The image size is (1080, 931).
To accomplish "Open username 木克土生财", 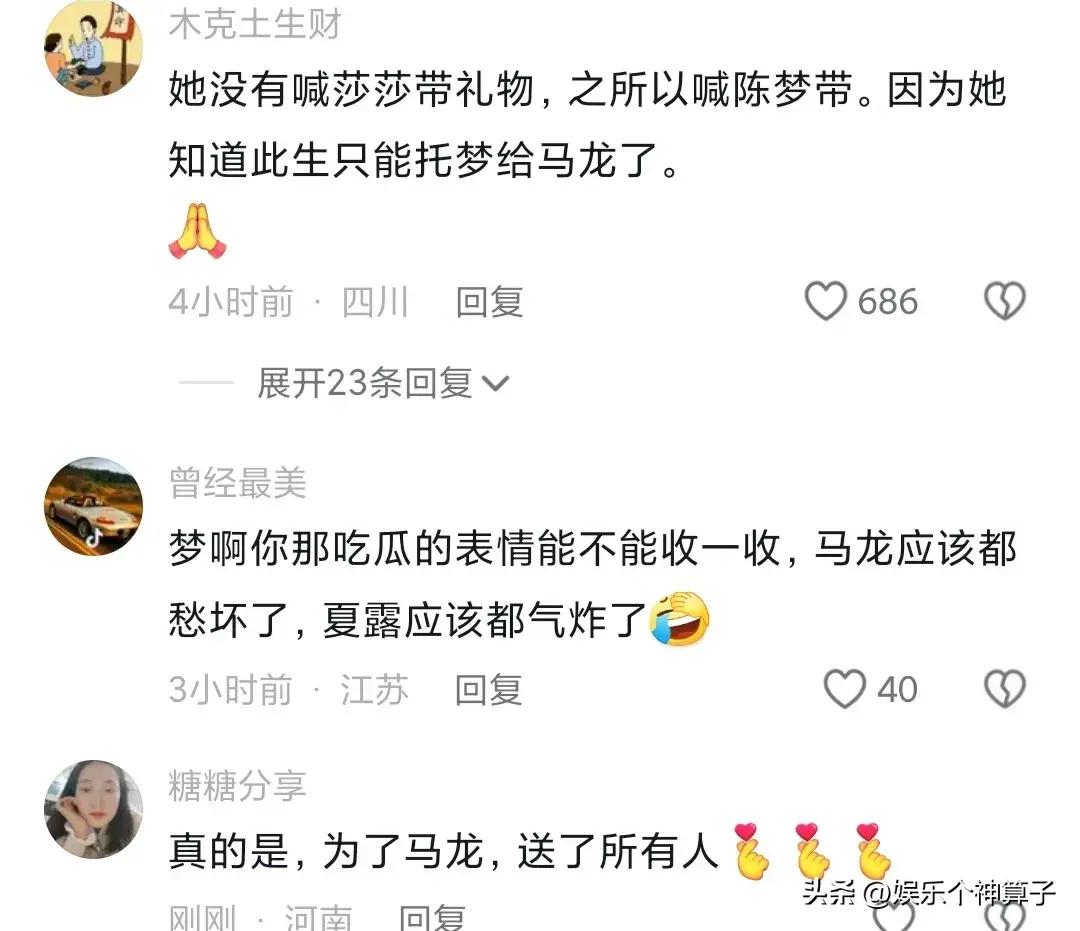I will pos(255,23).
